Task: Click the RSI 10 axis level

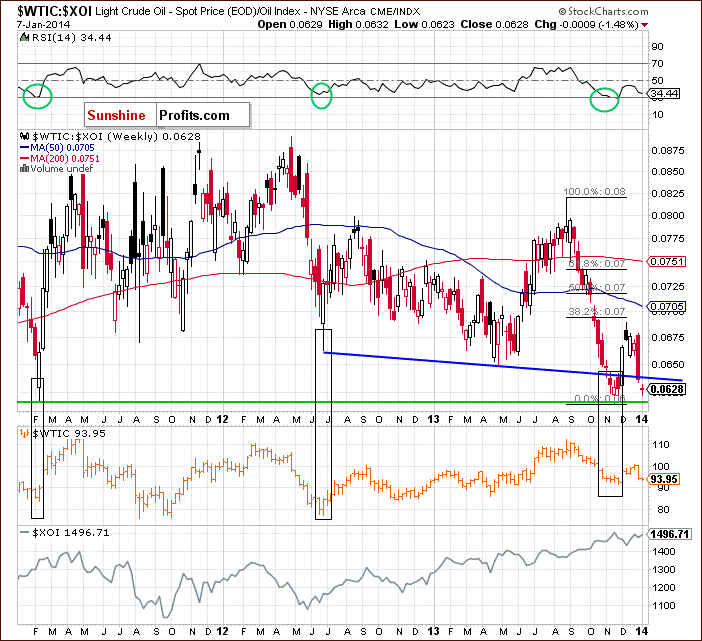Action: [x=657, y=115]
